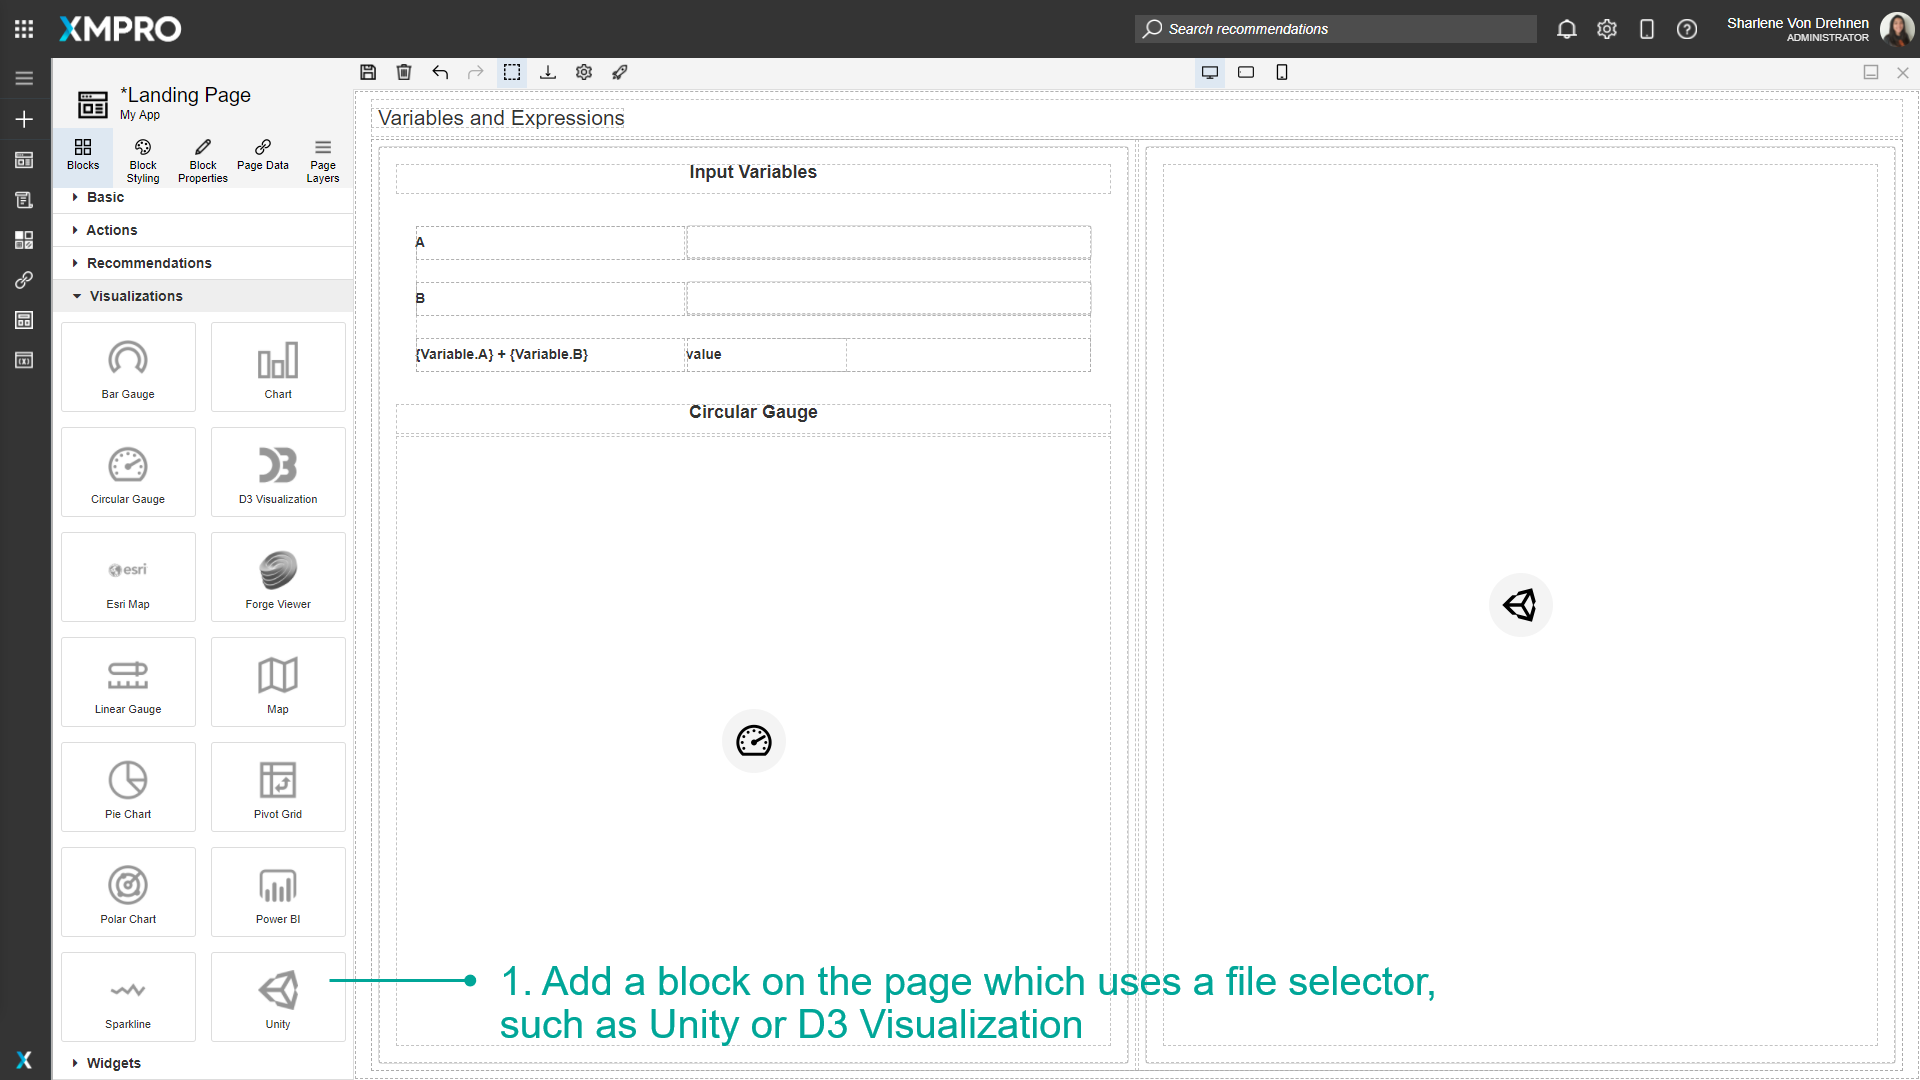Switch to tablet preview mode
Screen dimensions: 1920x1080
click(x=1246, y=72)
